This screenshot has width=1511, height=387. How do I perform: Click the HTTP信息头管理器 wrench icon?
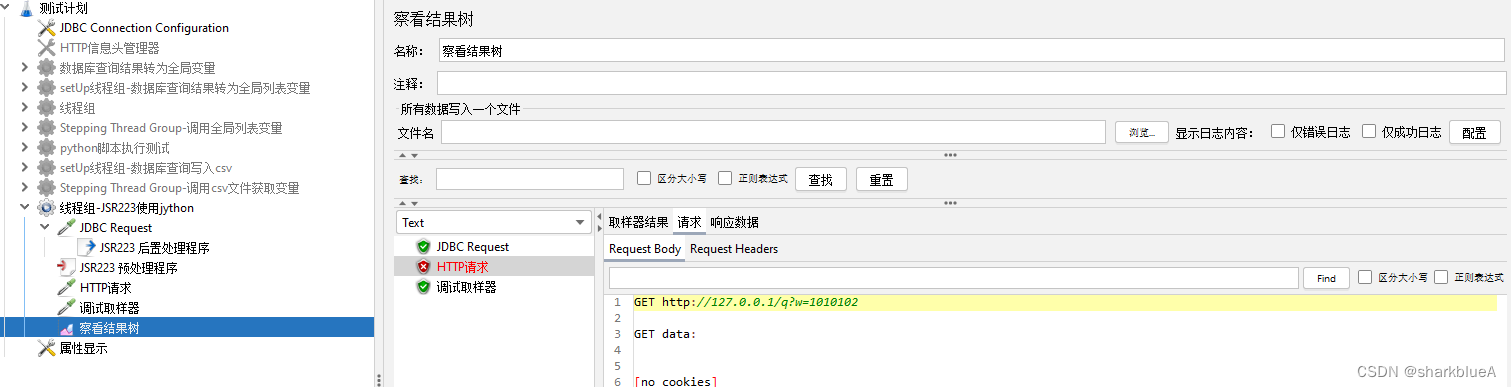(46, 48)
